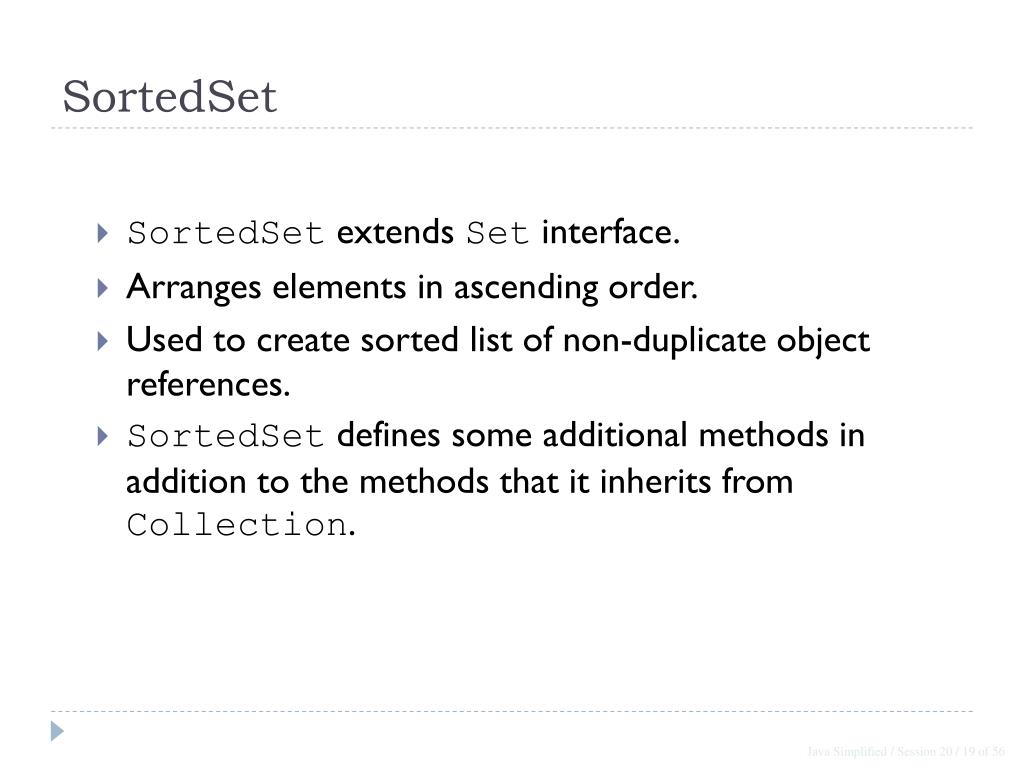The height and width of the screenshot is (768, 1024).
Task: Click the bullet arrow before 'Used to create'
Action: [x=102, y=341]
